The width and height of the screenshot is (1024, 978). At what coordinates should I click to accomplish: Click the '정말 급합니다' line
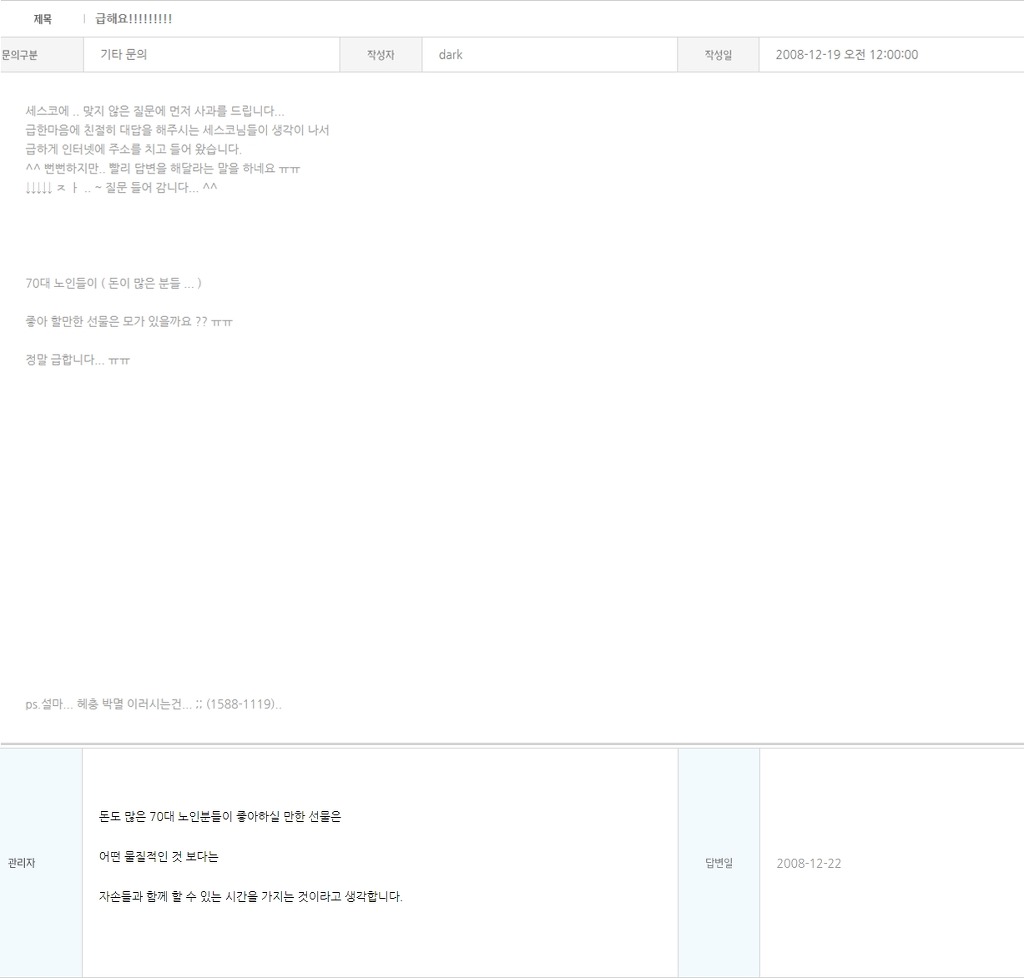coord(77,359)
